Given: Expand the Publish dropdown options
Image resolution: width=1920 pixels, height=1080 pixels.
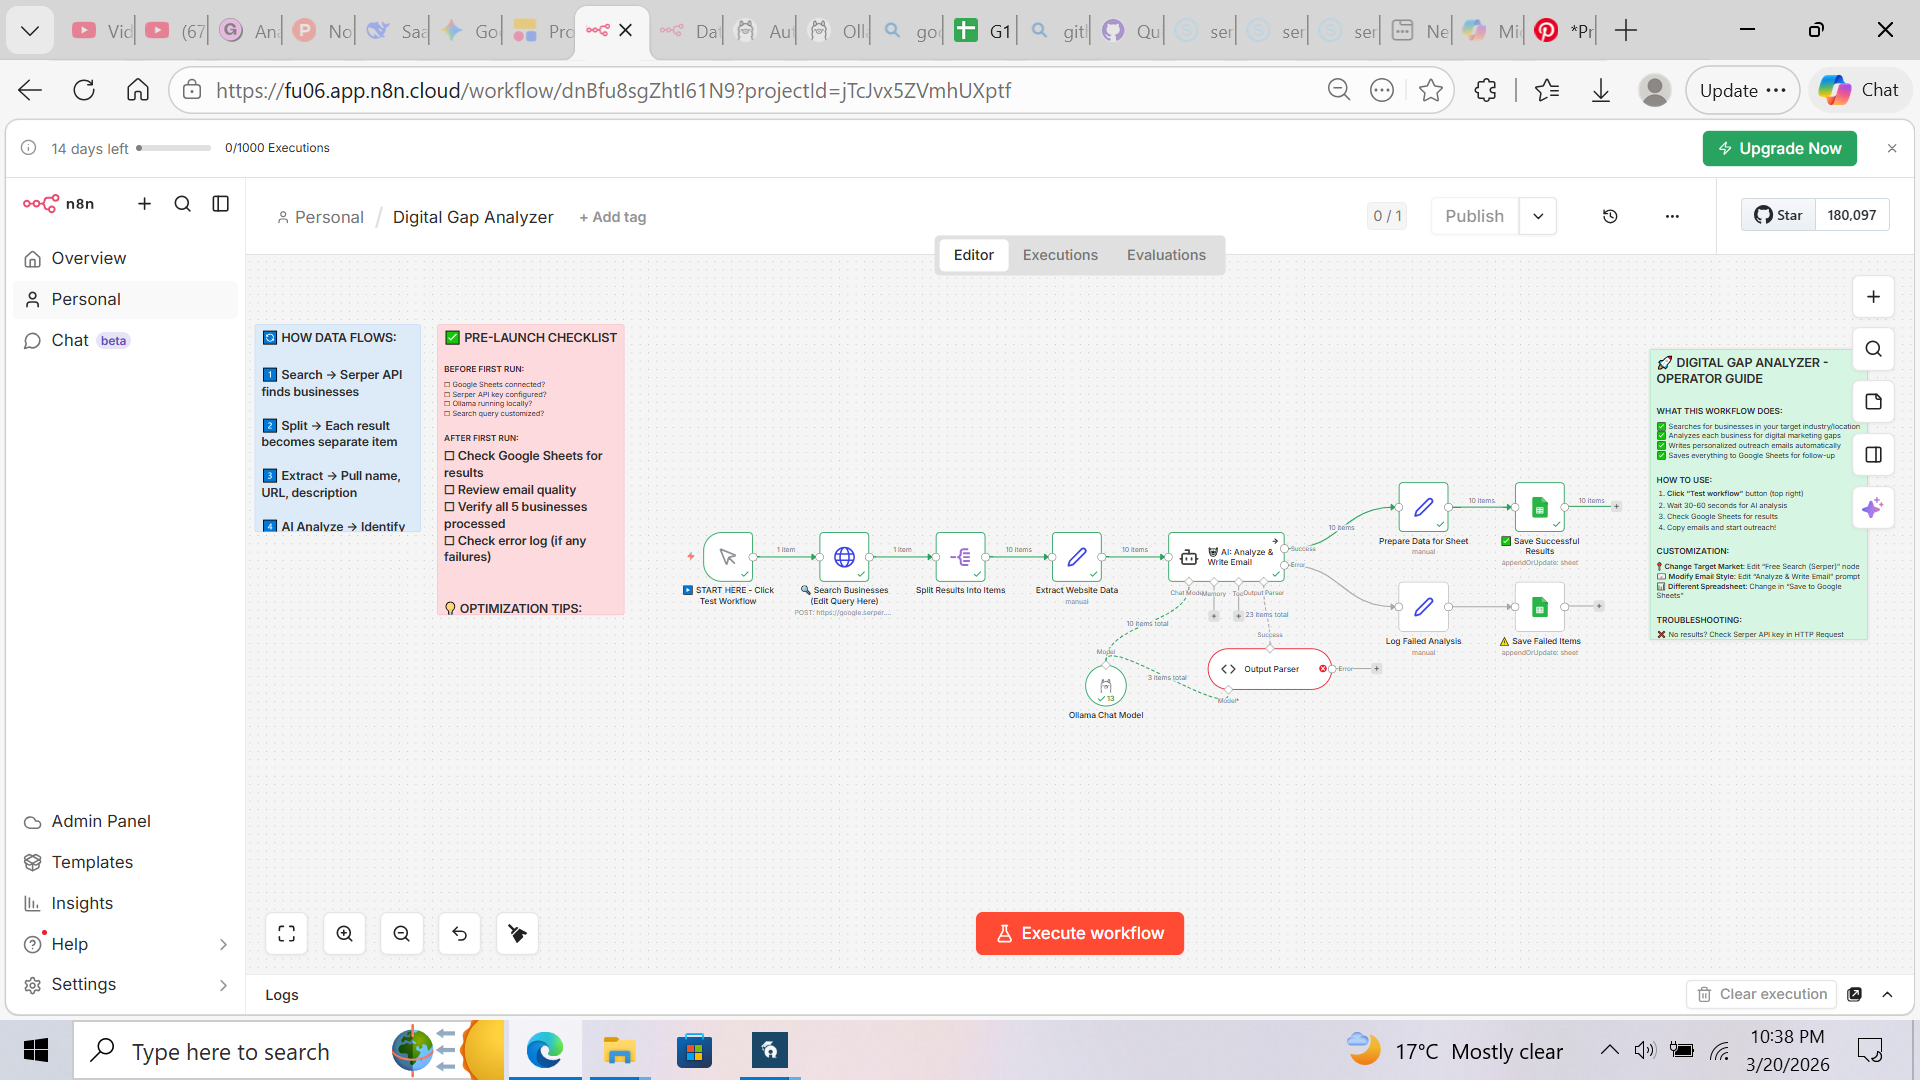Looking at the screenshot, I should pos(1538,216).
